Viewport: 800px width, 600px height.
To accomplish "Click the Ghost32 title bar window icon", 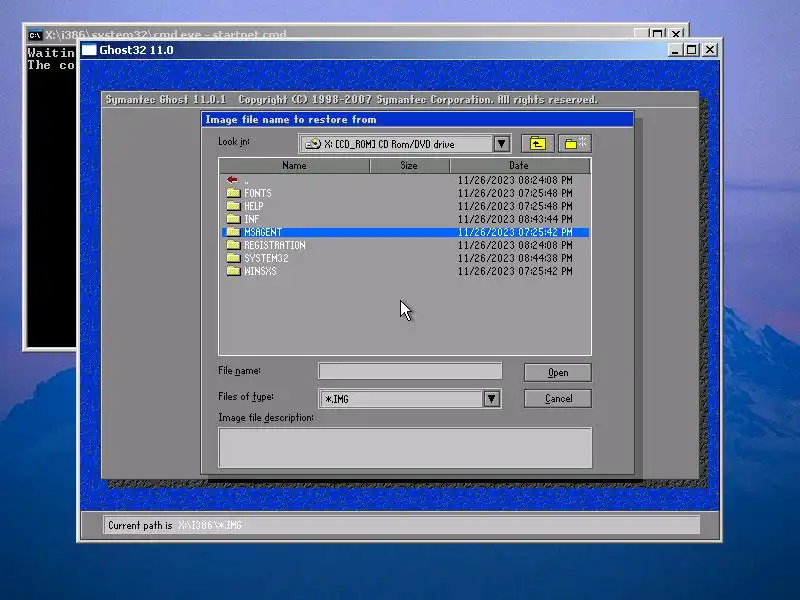I will click(x=89, y=50).
